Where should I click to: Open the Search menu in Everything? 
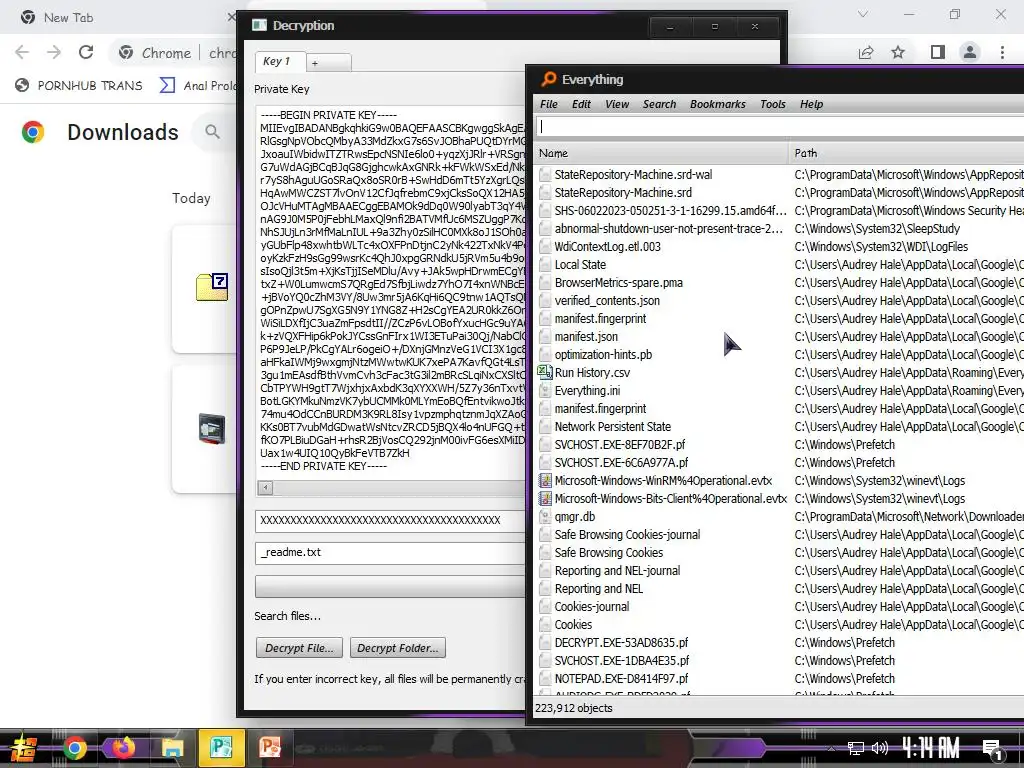point(659,104)
